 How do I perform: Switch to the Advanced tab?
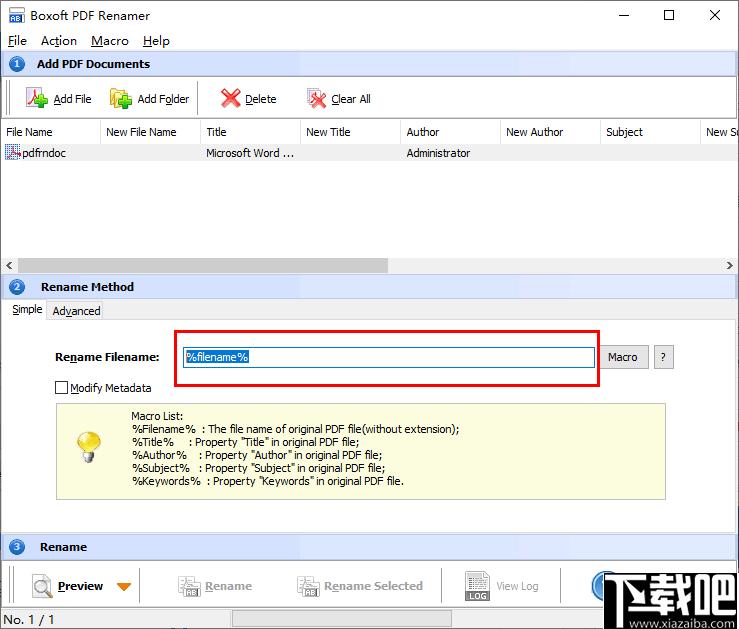point(76,311)
